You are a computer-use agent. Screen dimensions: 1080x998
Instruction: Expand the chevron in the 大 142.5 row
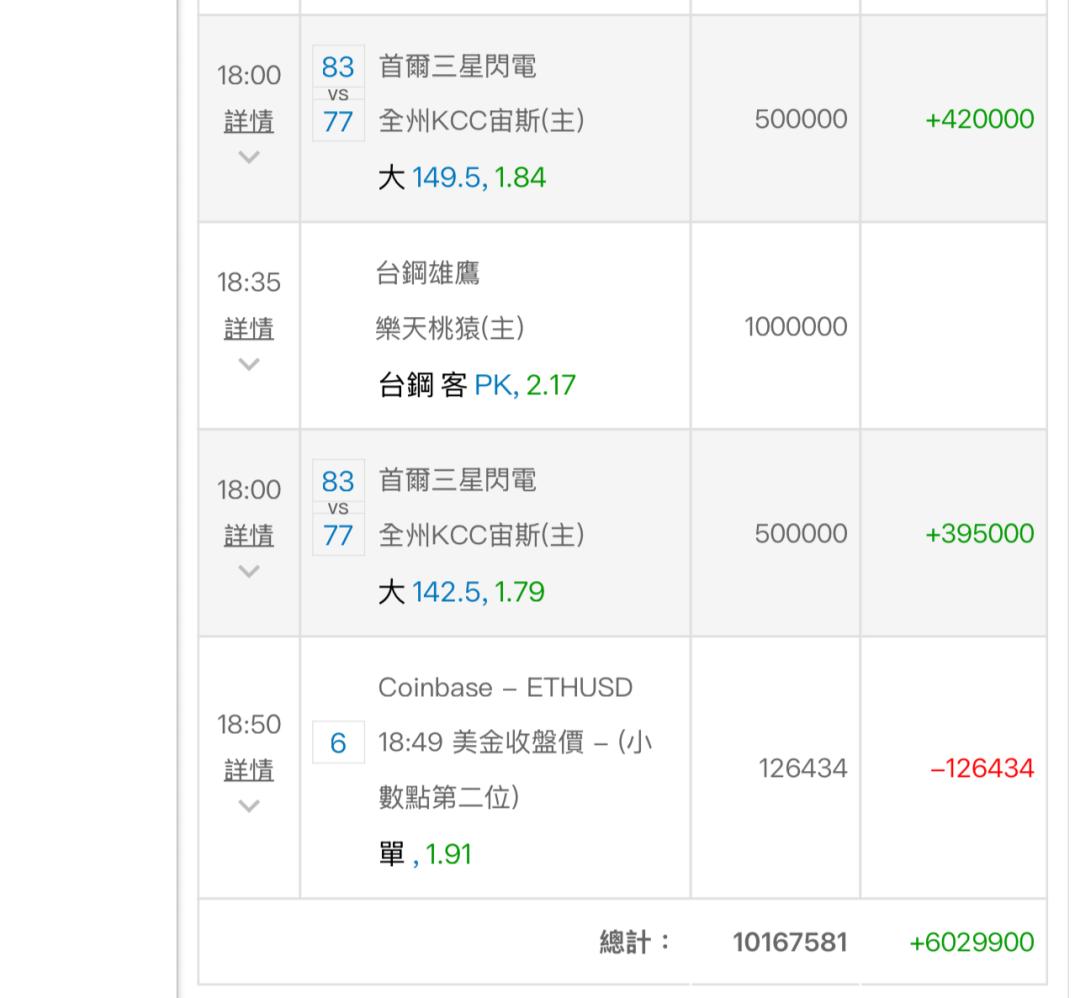pos(249,571)
